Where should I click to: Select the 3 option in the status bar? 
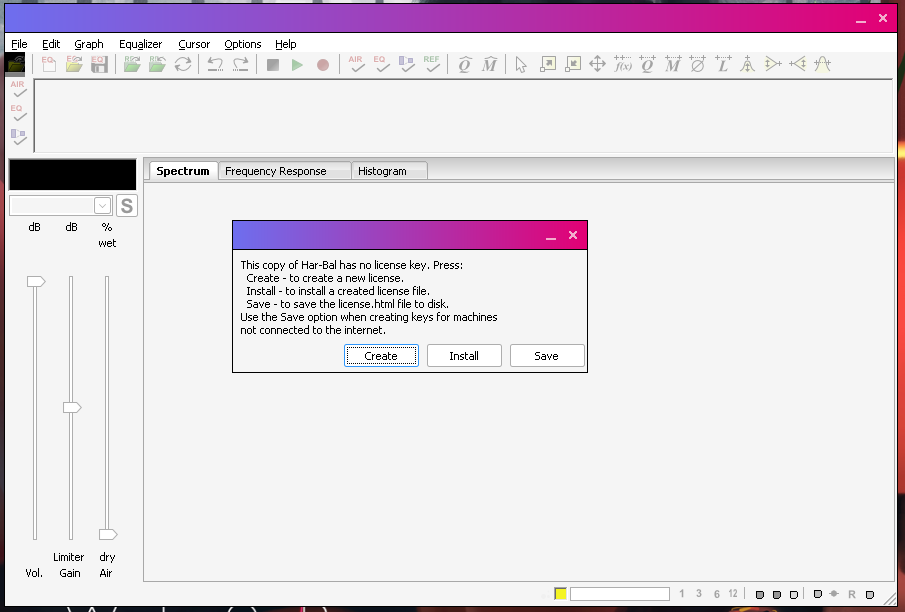click(x=699, y=594)
